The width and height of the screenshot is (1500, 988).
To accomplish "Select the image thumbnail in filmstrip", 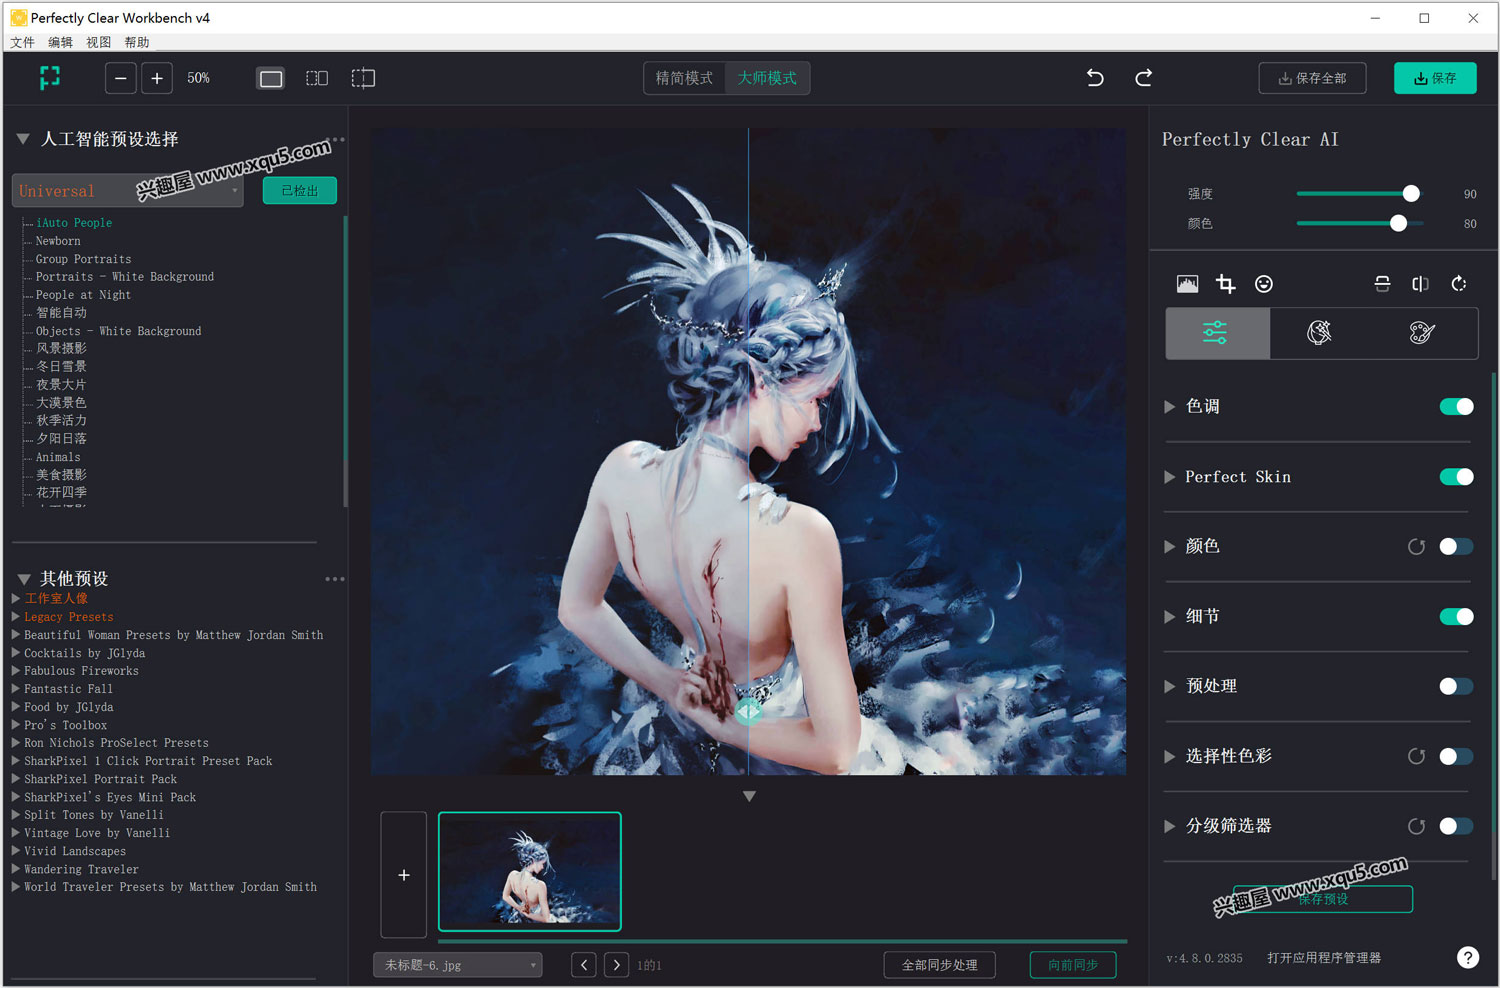I will [x=530, y=871].
